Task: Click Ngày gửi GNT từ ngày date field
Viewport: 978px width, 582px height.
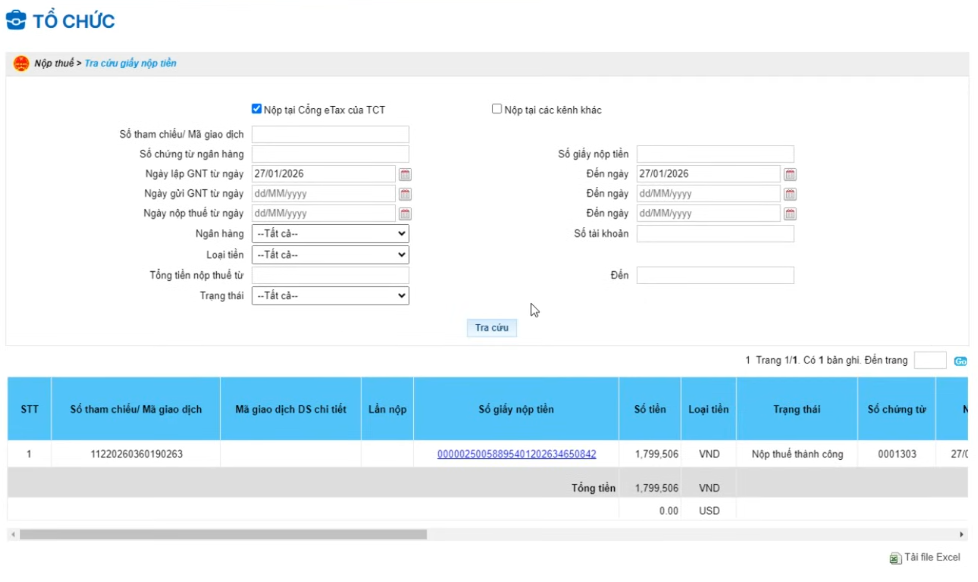Action: [323, 194]
